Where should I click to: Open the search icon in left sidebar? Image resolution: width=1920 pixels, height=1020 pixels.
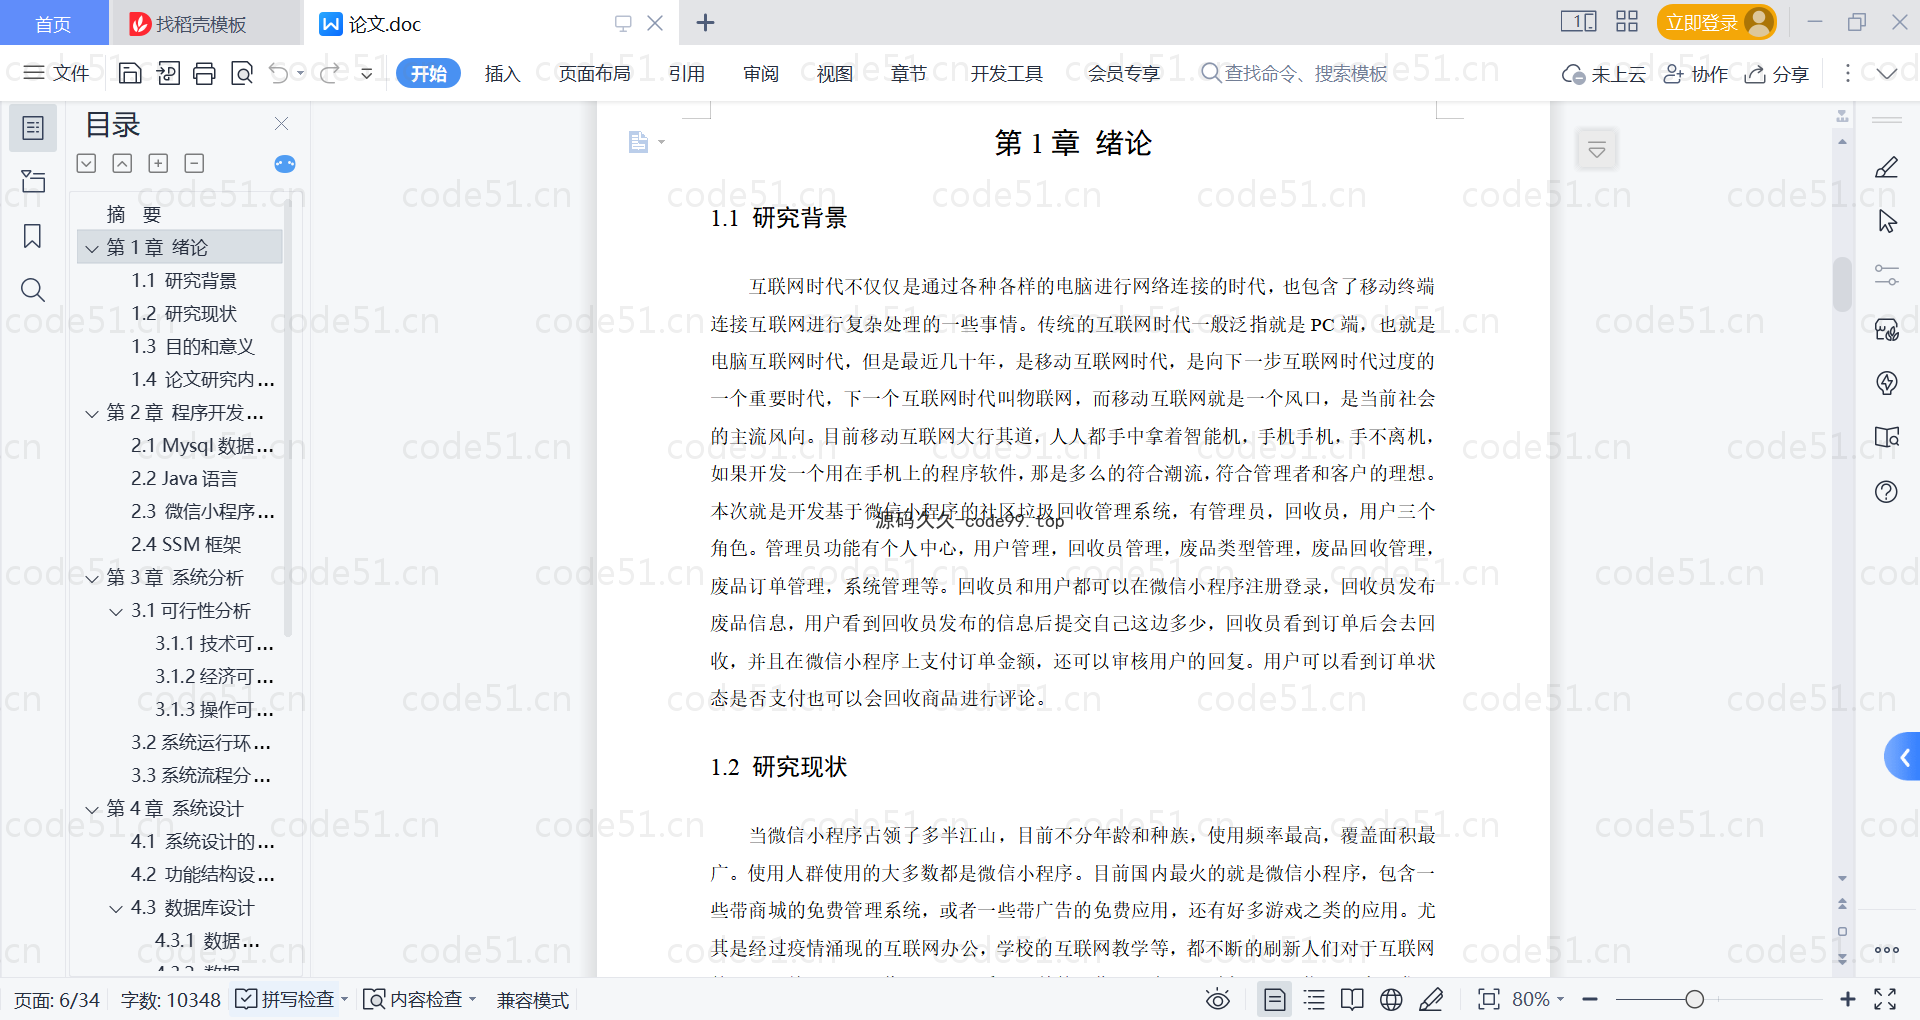(x=33, y=290)
